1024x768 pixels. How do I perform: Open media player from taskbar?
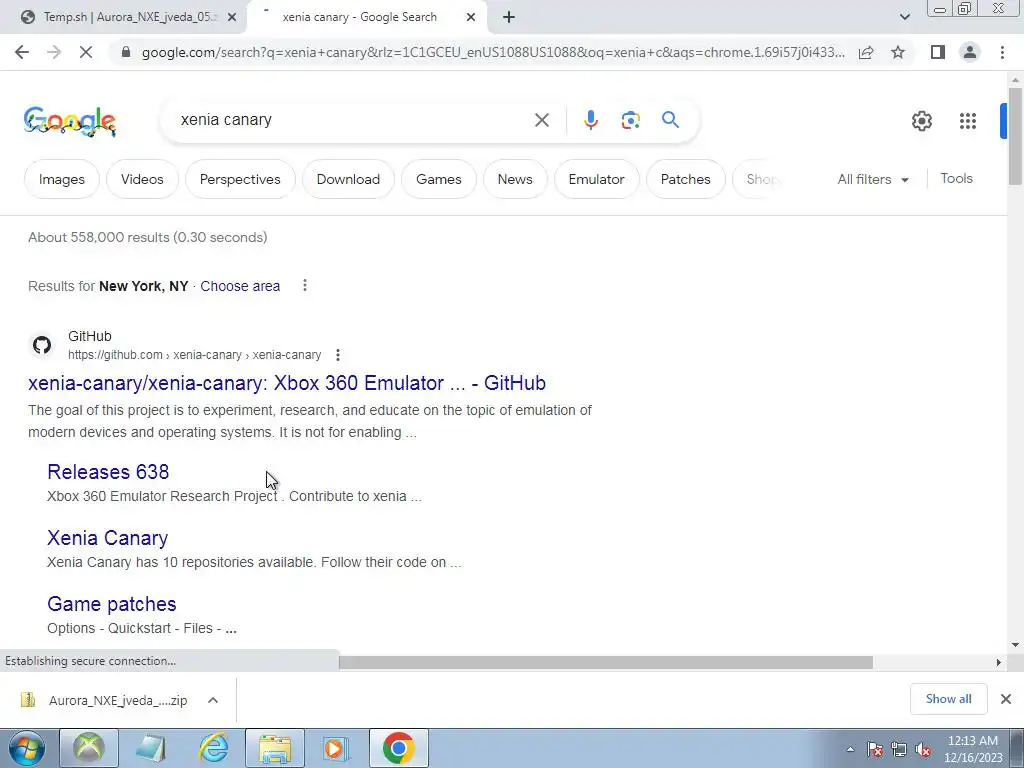[336, 748]
